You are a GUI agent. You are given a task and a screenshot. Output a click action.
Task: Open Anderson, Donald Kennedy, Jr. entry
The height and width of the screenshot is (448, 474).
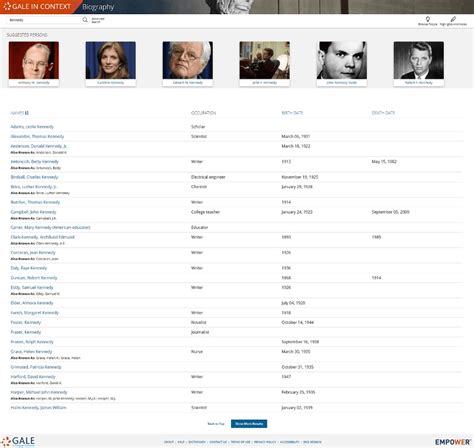click(x=39, y=146)
